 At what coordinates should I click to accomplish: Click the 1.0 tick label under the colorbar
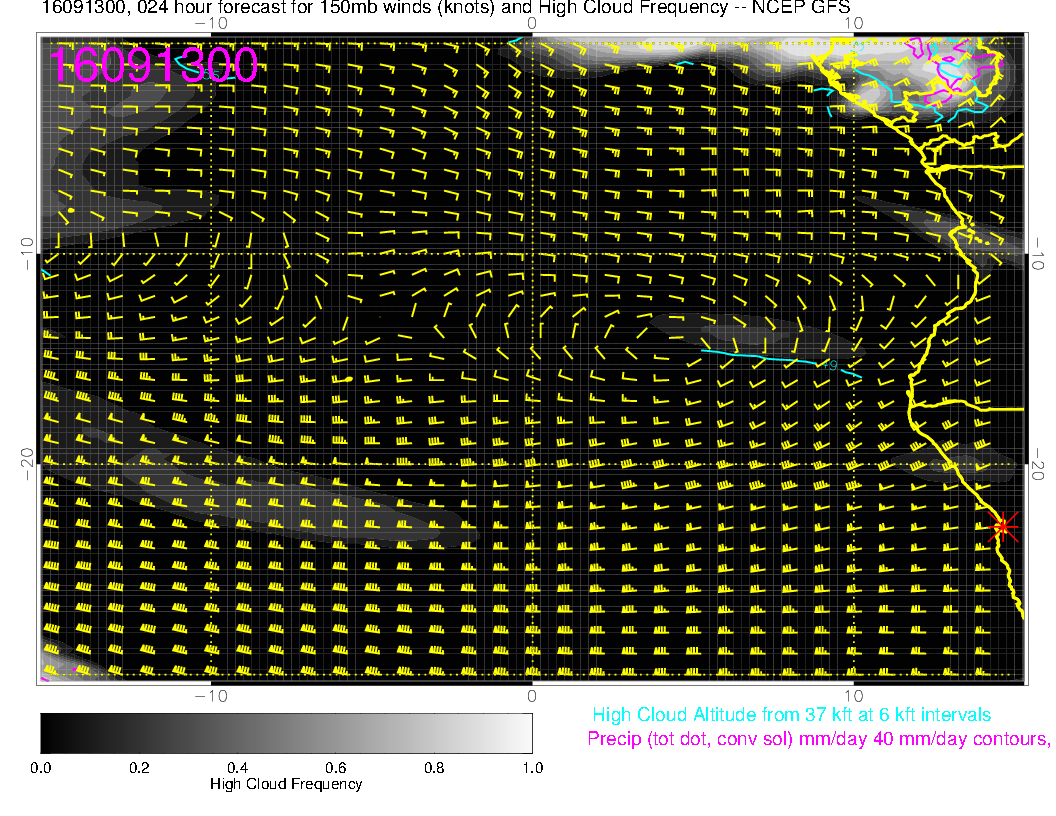click(x=531, y=768)
